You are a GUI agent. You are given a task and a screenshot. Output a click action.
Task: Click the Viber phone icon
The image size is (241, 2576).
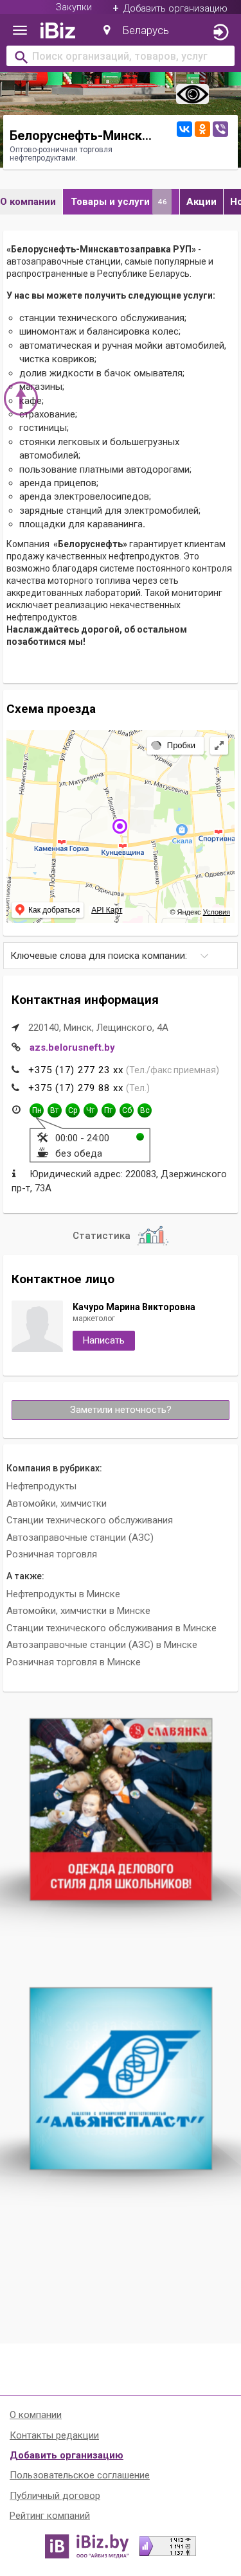click(220, 129)
